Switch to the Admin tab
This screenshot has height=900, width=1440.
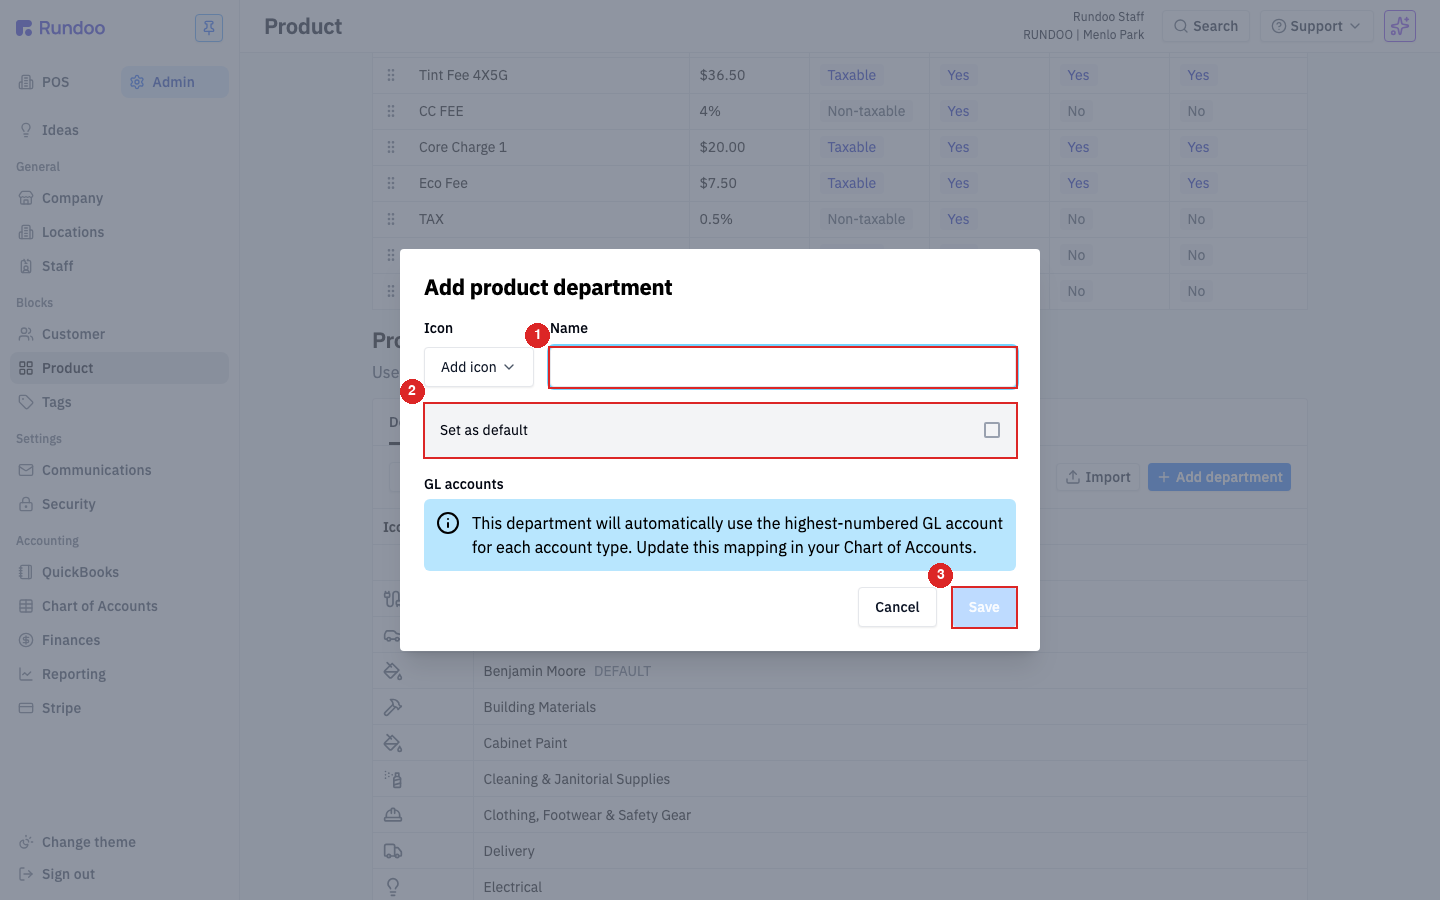click(174, 82)
